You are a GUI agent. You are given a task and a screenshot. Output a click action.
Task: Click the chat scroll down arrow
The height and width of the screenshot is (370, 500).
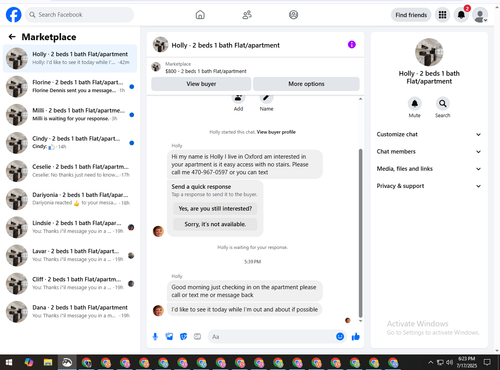tap(360, 321)
